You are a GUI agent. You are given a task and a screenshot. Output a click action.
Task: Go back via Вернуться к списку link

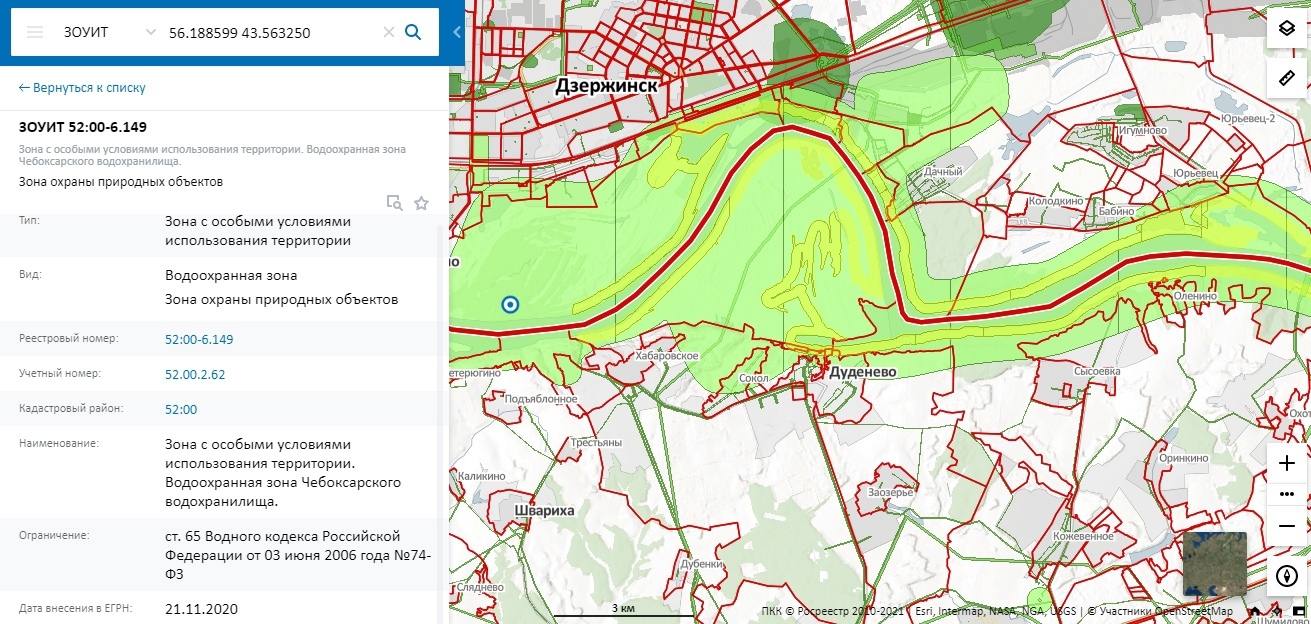(x=82, y=88)
